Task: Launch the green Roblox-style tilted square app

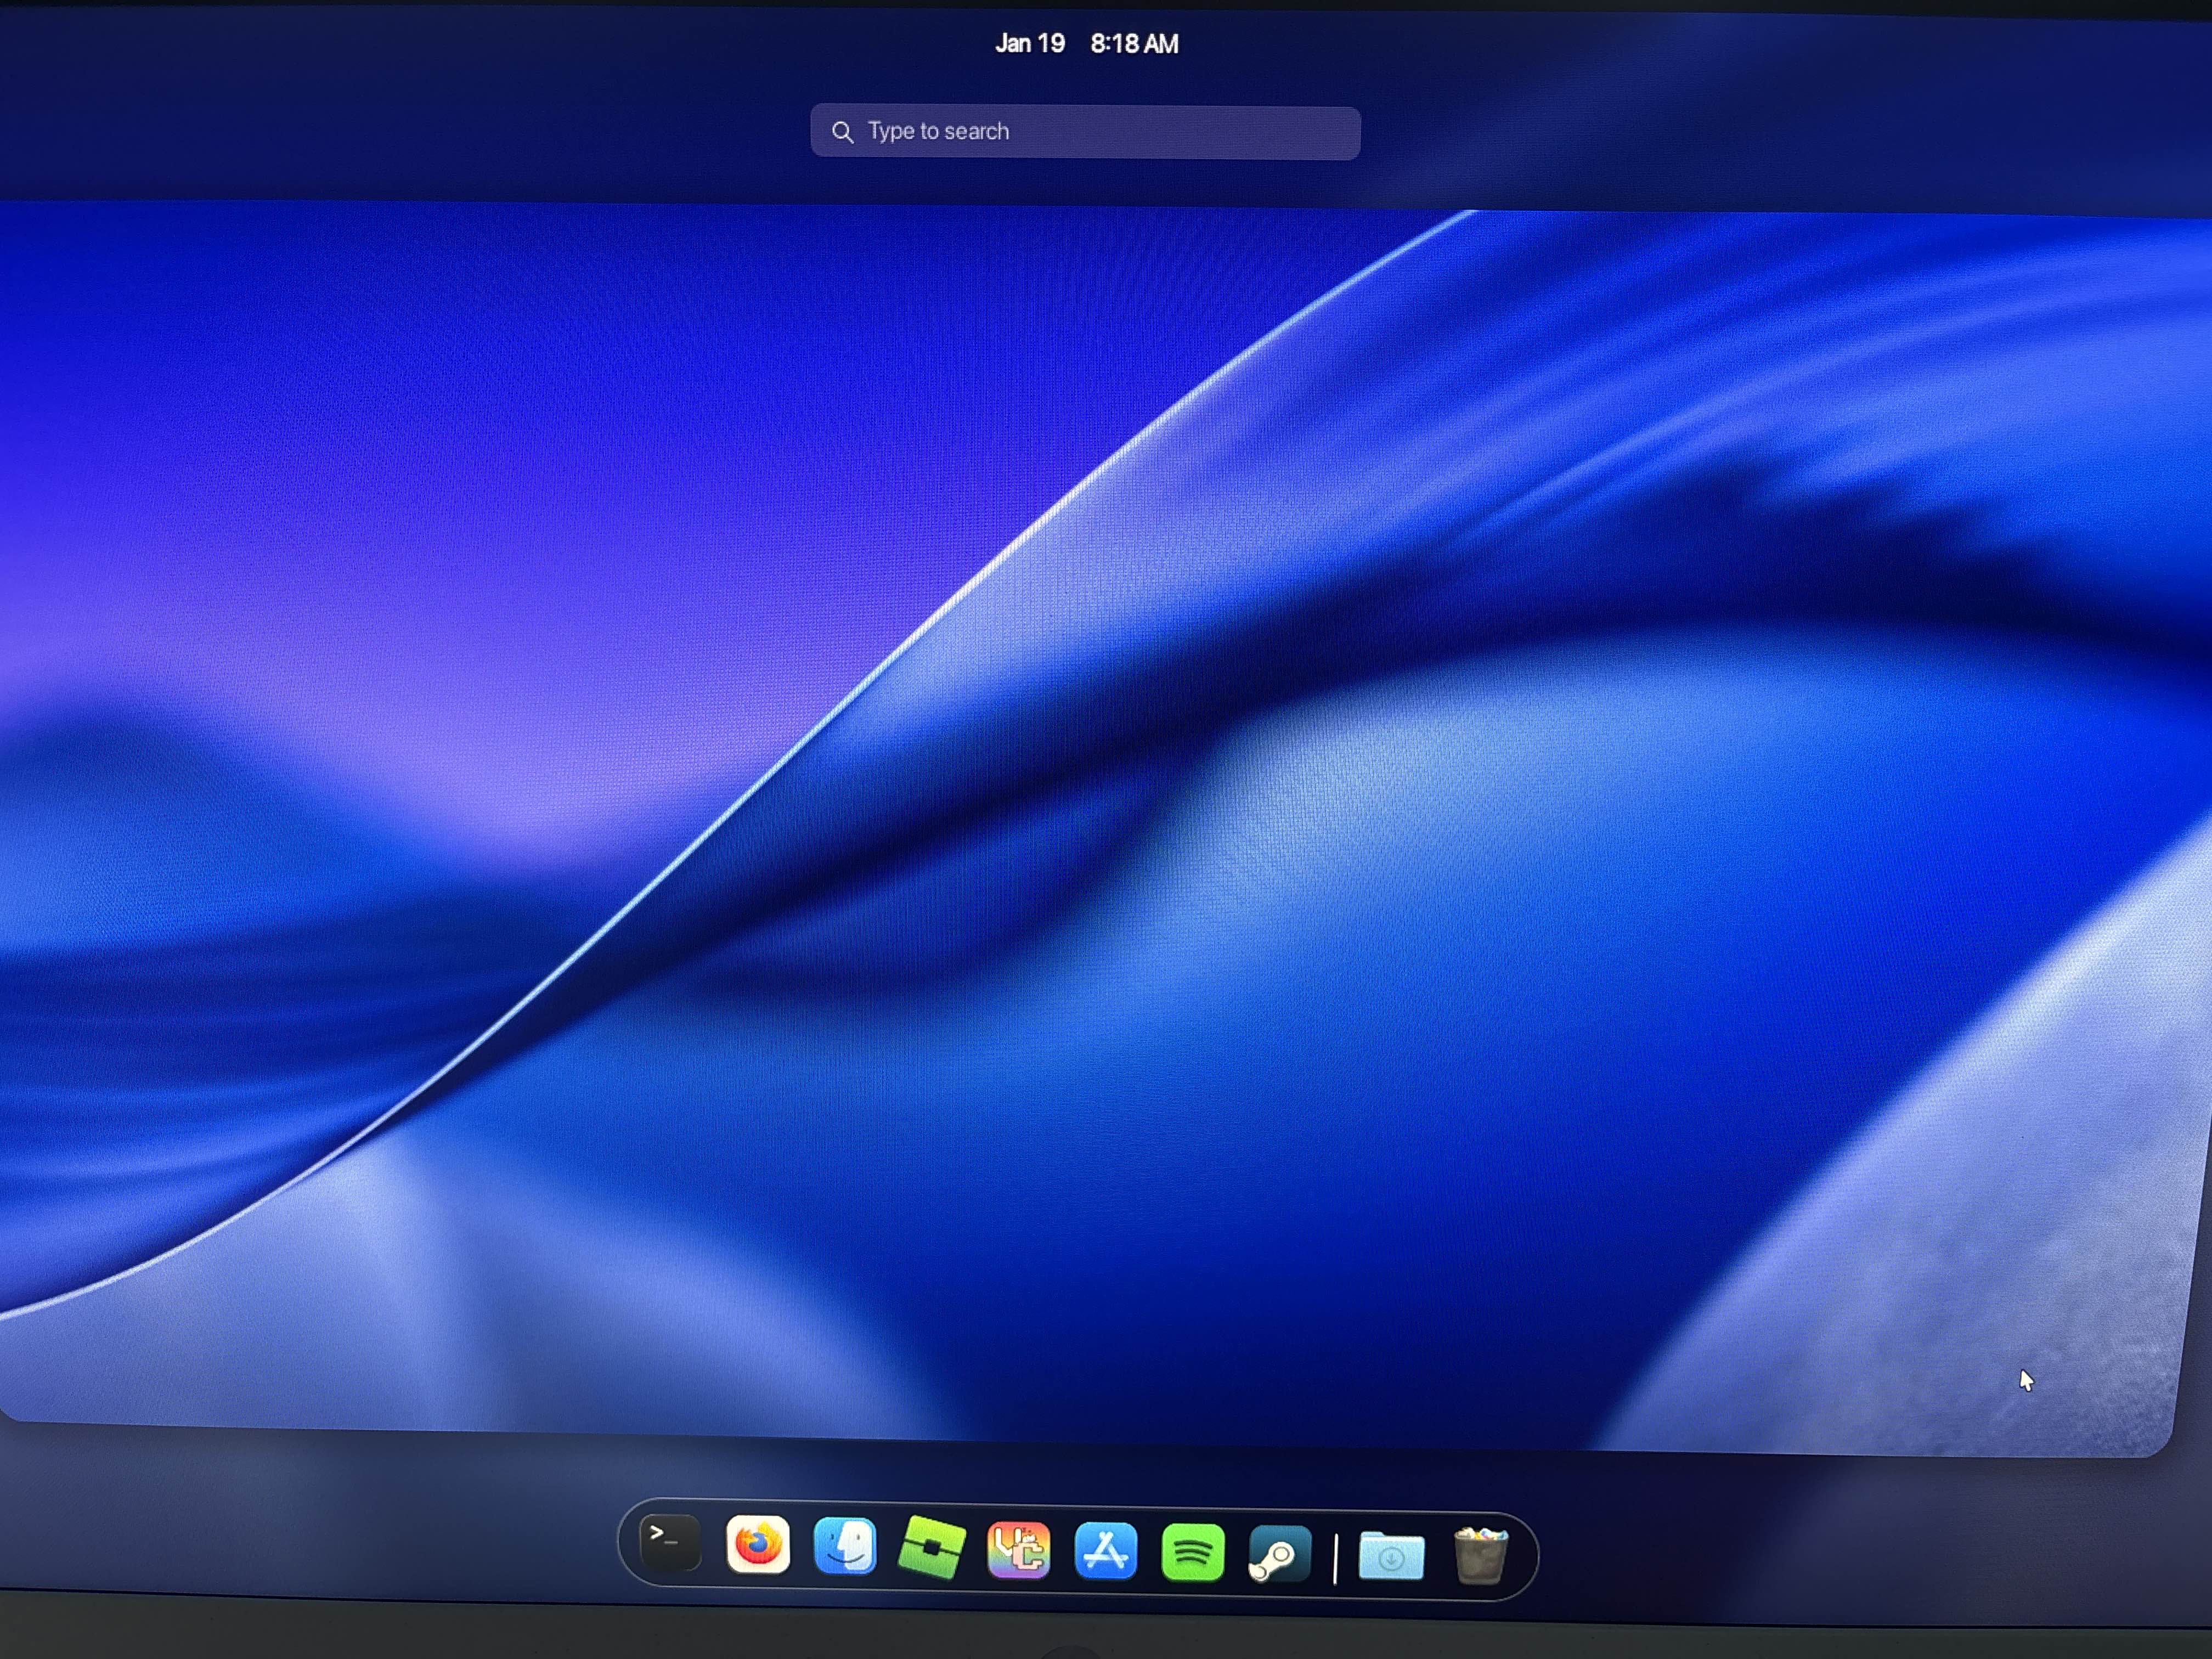Action: point(932,1549)
